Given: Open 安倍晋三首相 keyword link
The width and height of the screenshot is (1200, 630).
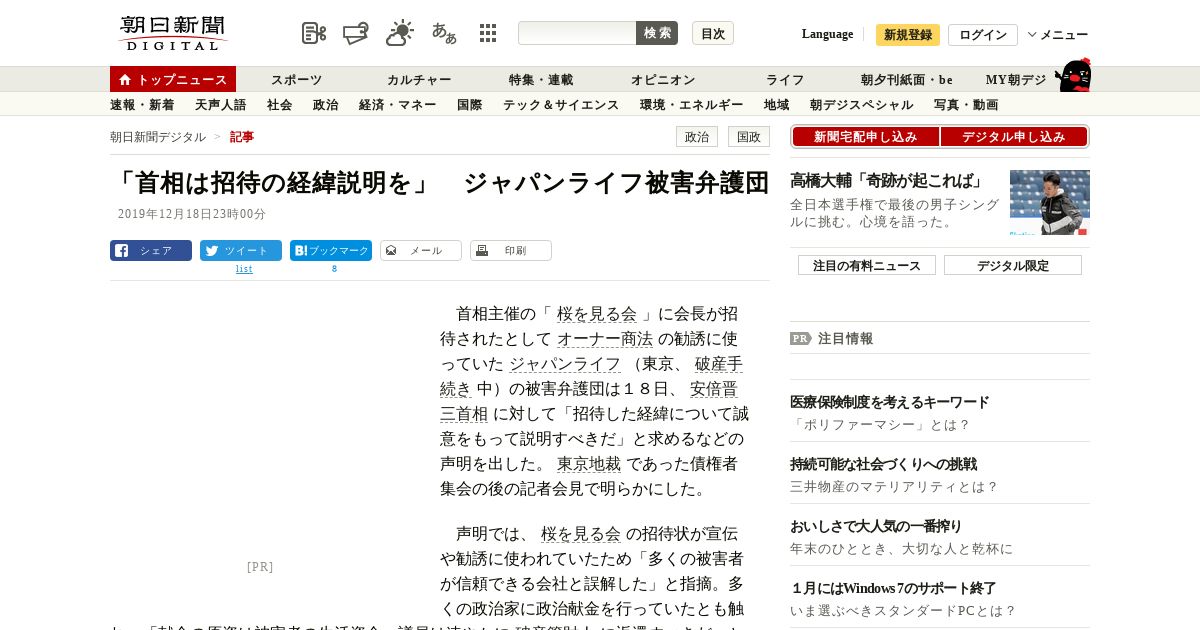Looking at the screenshot, I should point(714,389).
